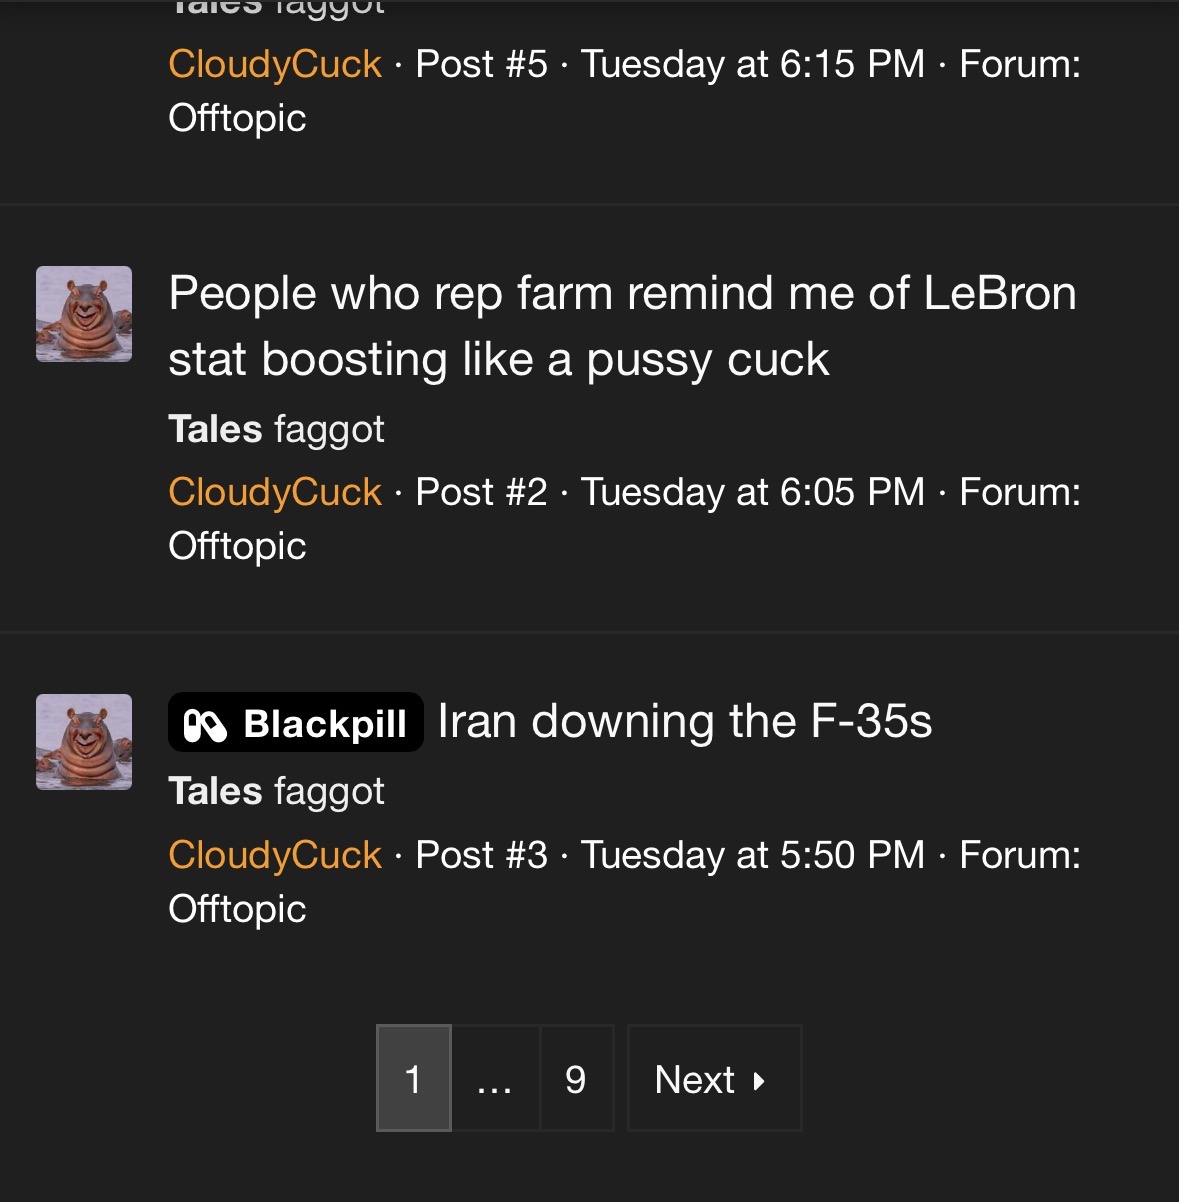Viewport: 1179px width, 1202px height.
Task: Open CloudyCuck's profile from the Post #2 row
Action: point(275,492)
